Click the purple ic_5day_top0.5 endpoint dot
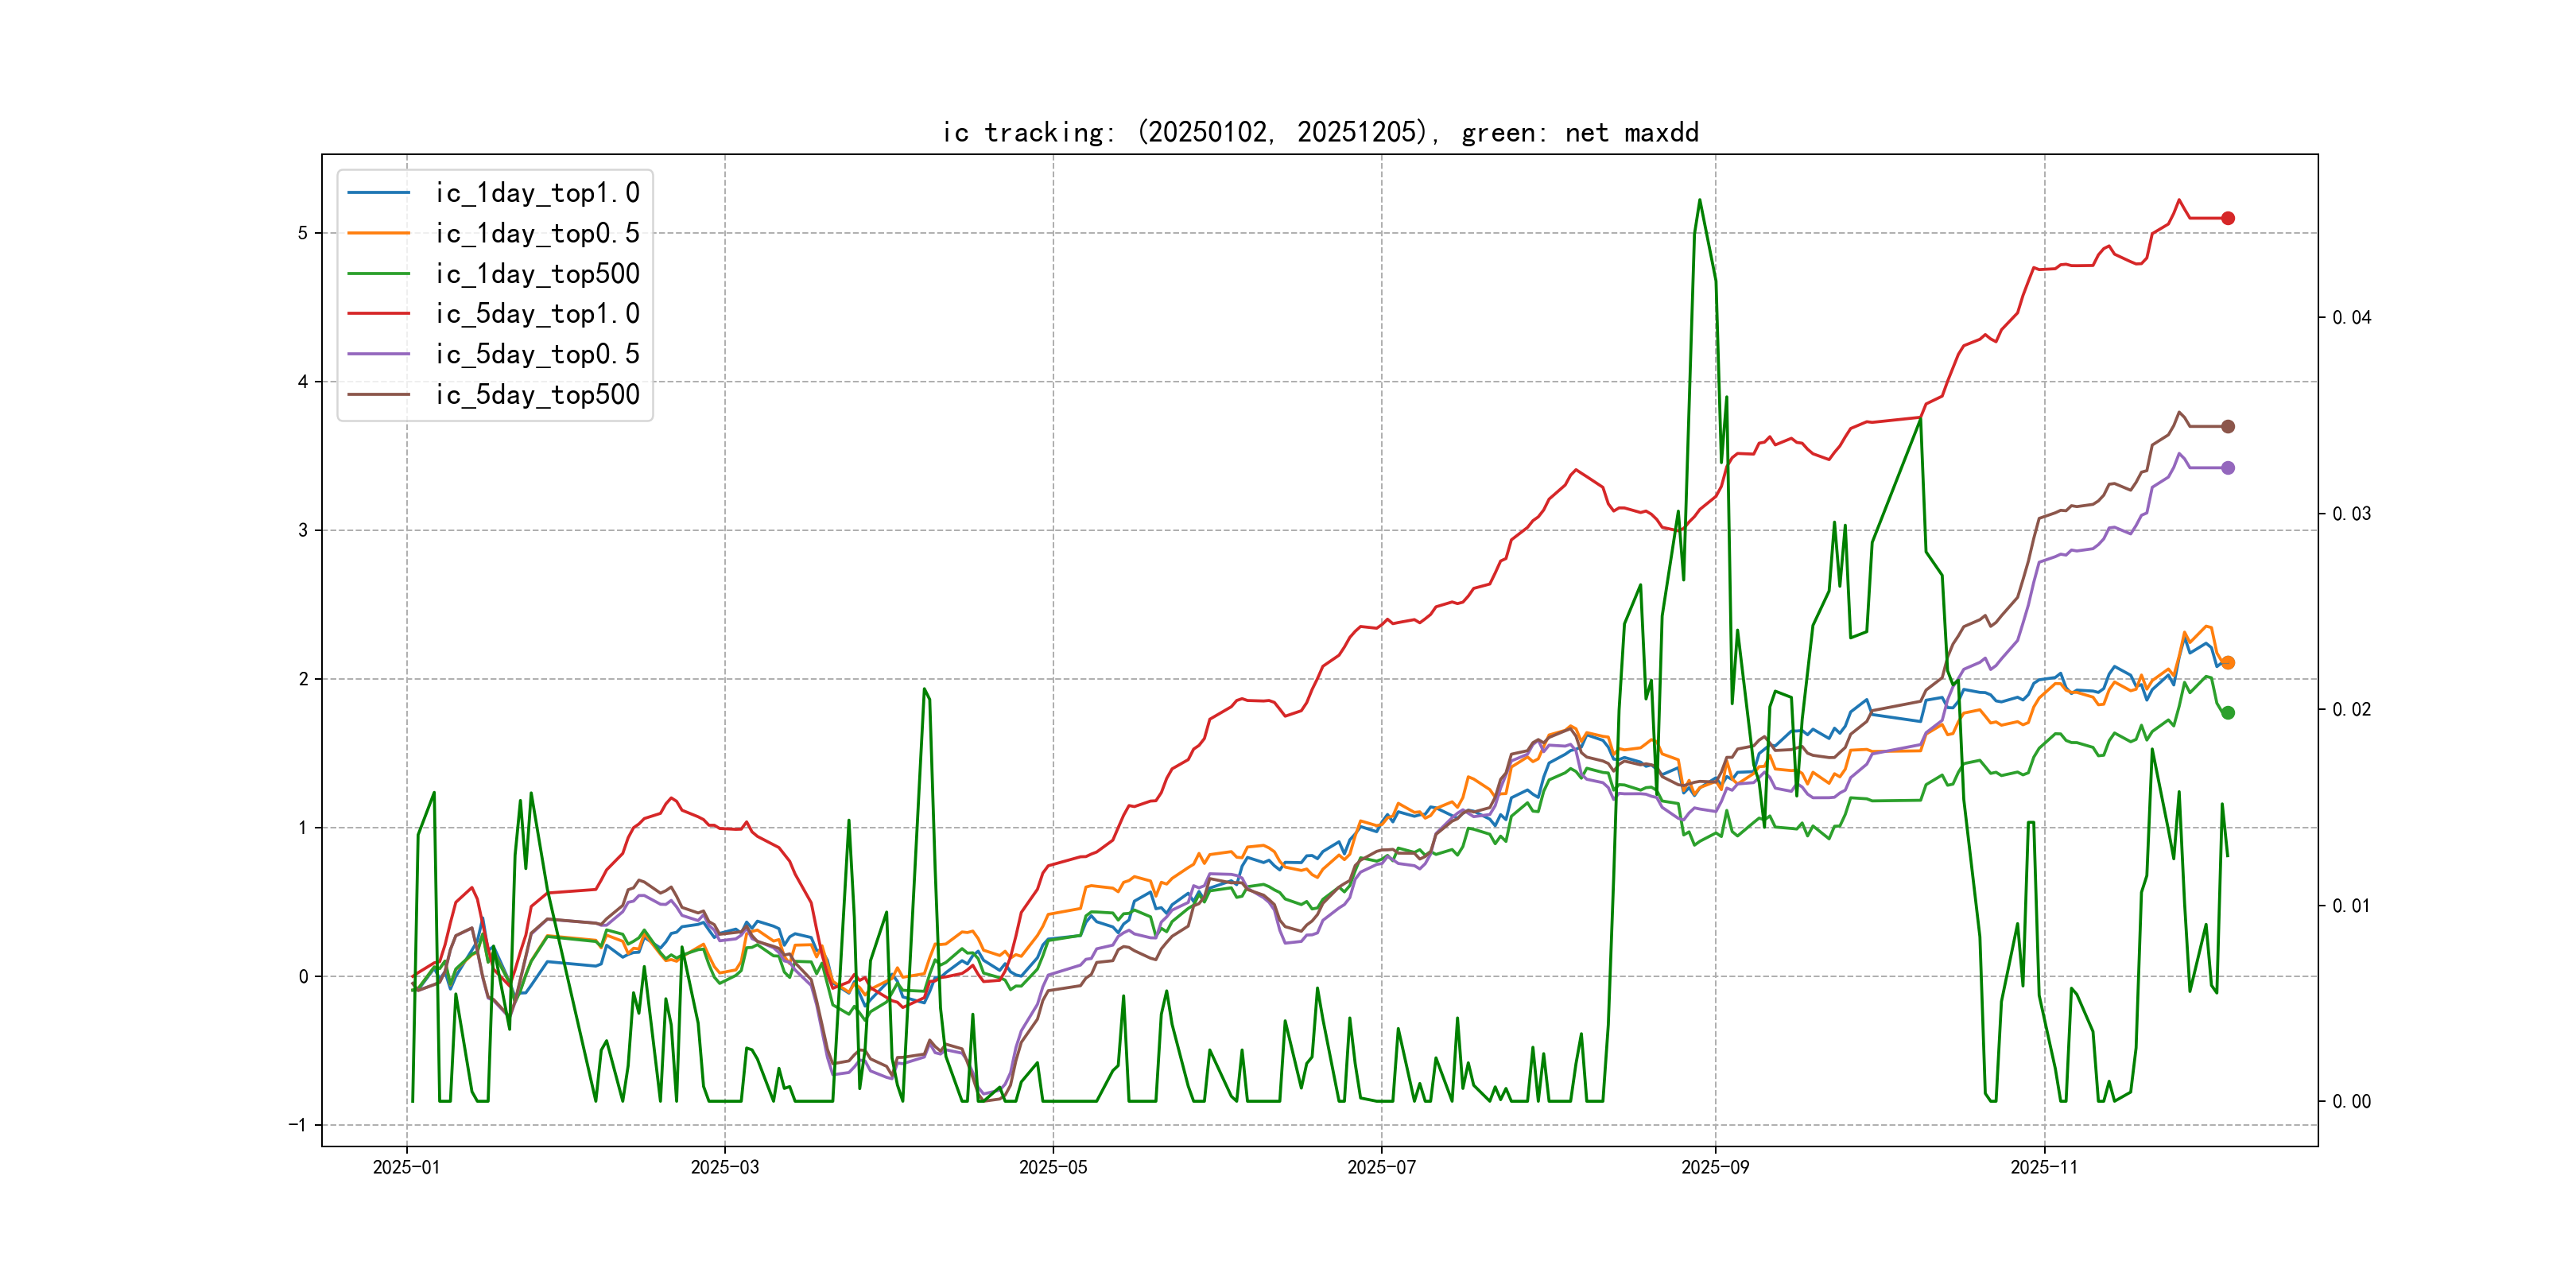 [x=2228, y=468]
